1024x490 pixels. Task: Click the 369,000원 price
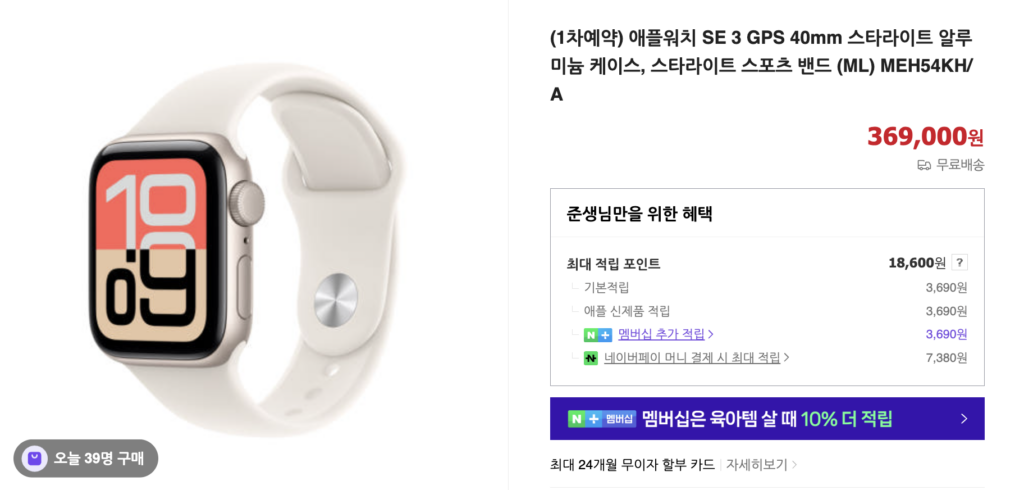[x=925, y=136]
